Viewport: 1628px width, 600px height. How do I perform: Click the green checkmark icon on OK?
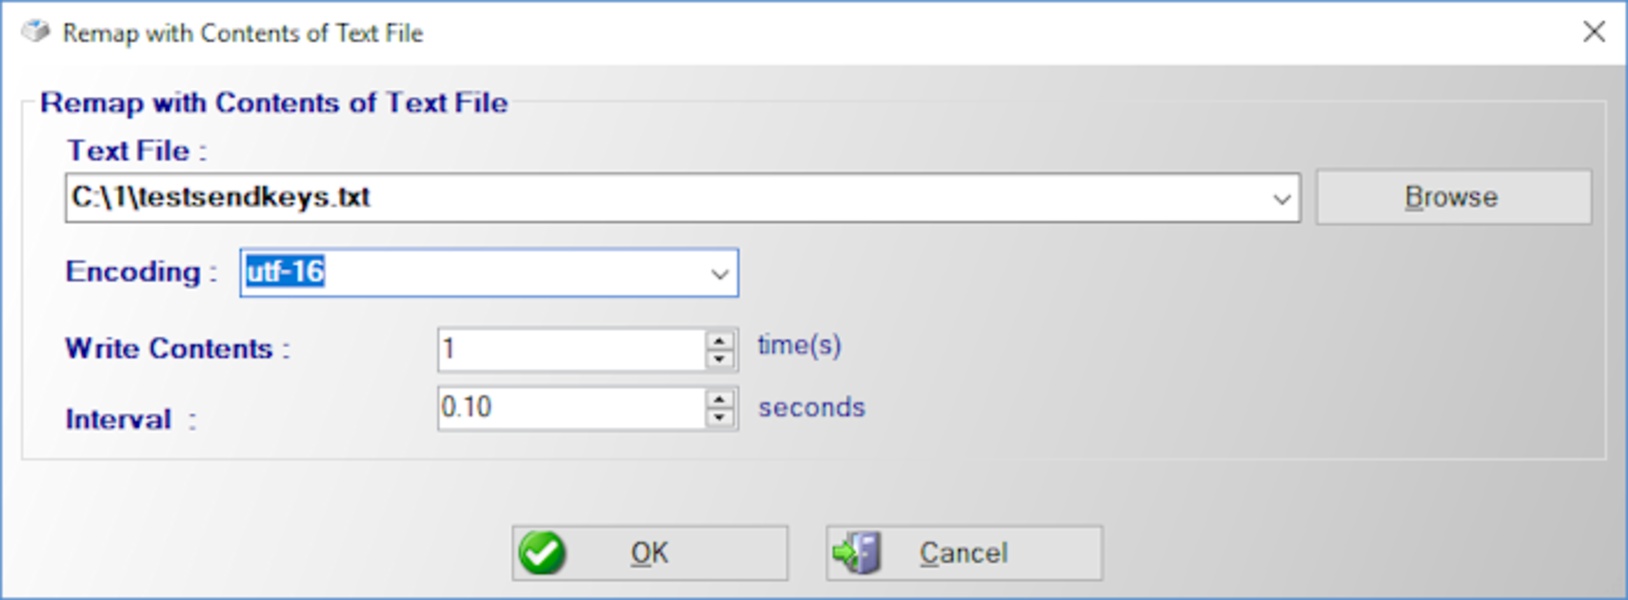coord(543,553)
